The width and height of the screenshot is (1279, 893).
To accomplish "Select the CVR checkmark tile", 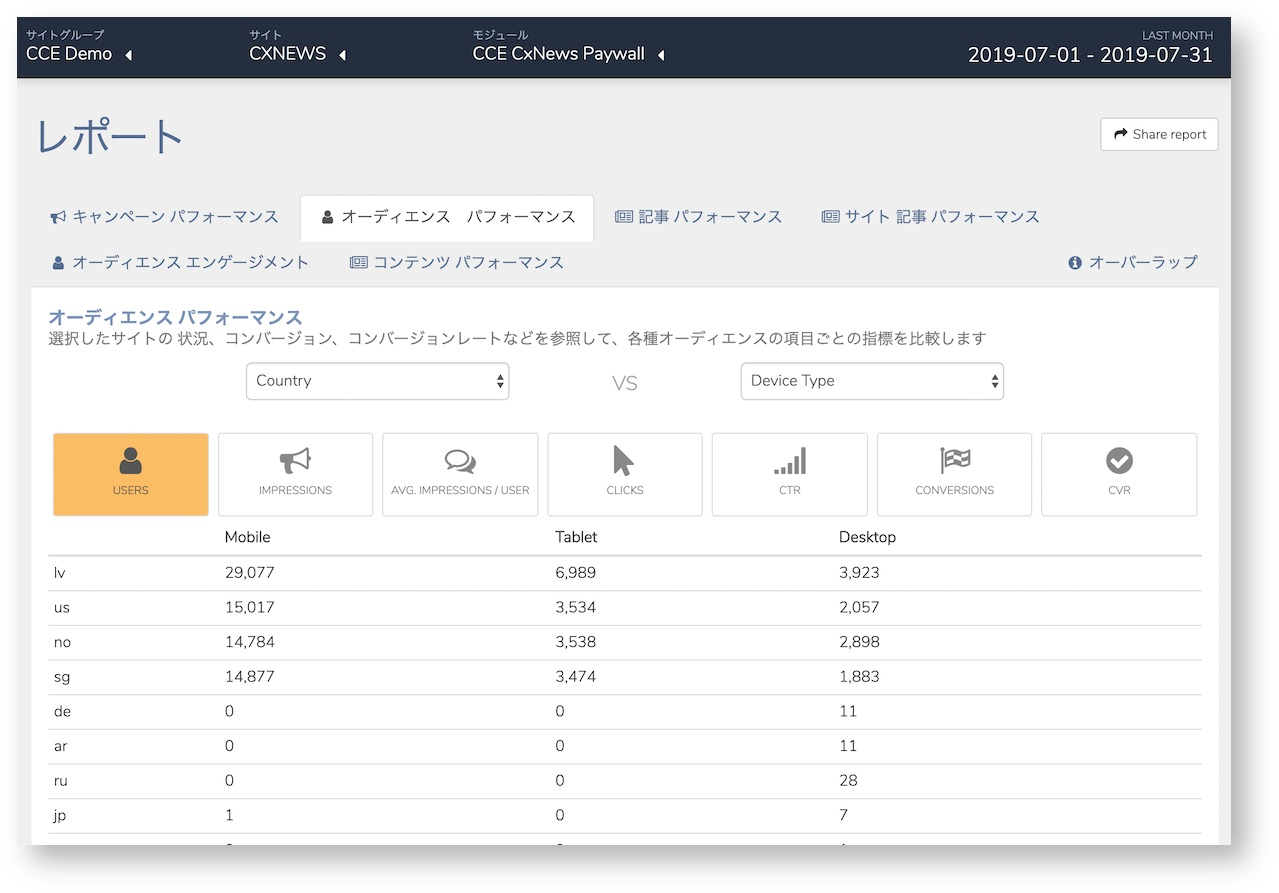I will point(1119,474).
